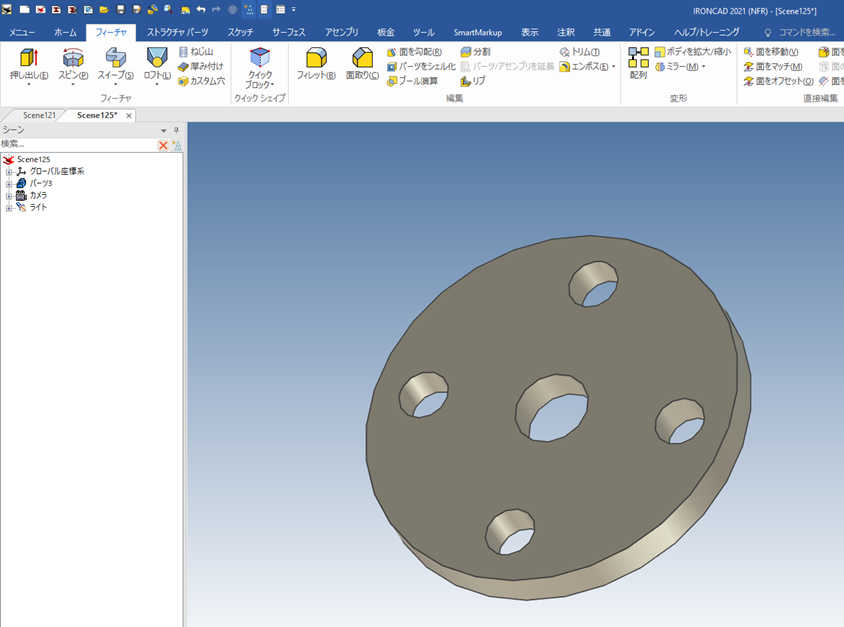The height and width of the screenshot is (627, 844).
Task: Switch to the Scene121 document tab
Action: click(x=39, y=116)
